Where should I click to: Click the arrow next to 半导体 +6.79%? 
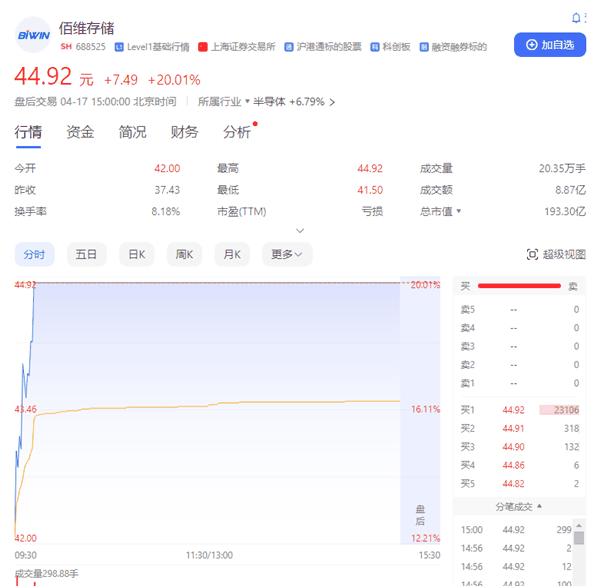(x=332, y=102)
